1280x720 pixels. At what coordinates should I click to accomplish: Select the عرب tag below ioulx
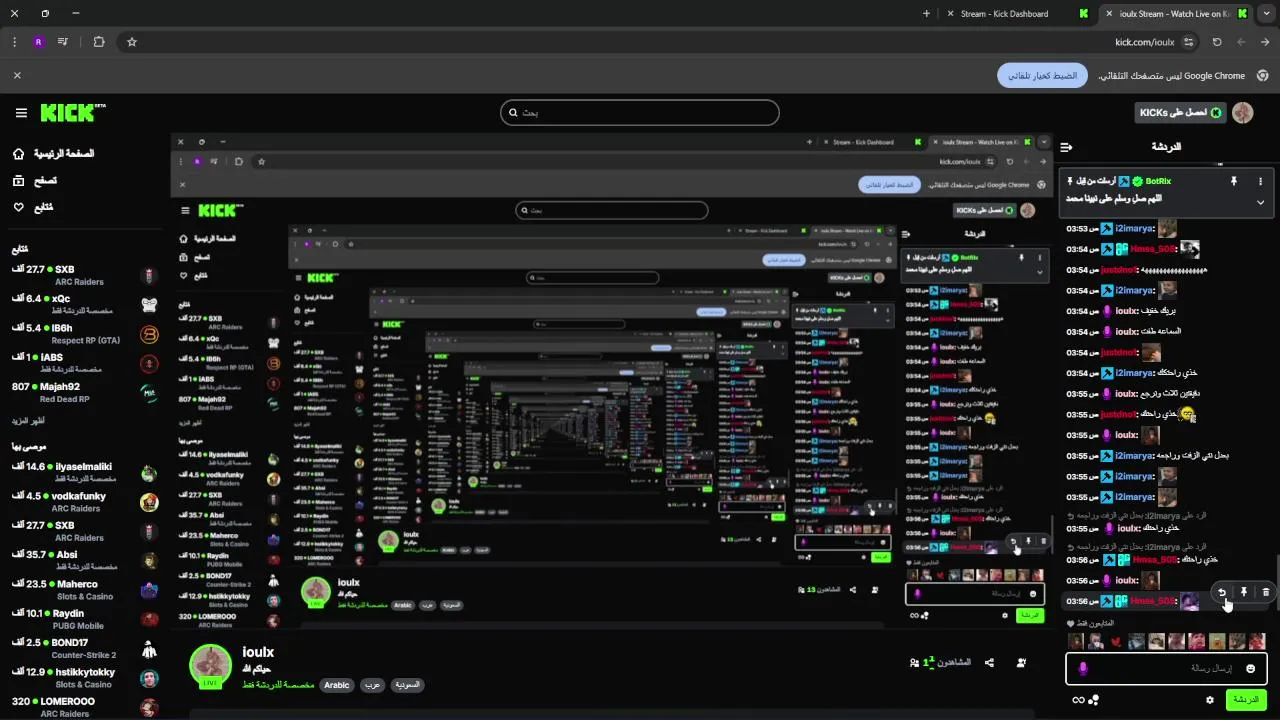click(371, 685)
